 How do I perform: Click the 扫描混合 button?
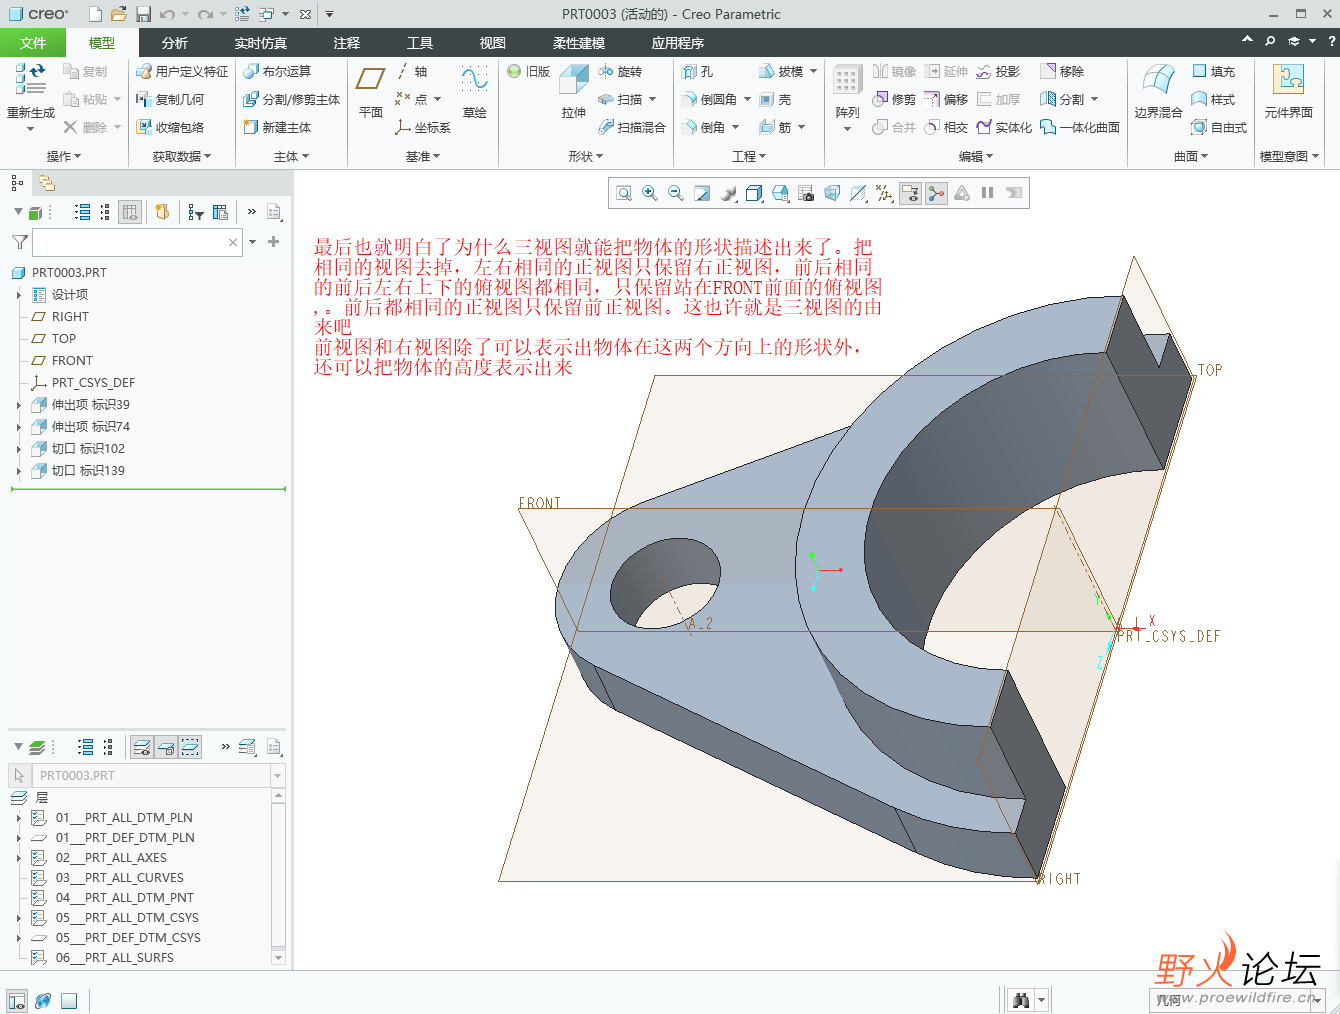click(631, 127)
